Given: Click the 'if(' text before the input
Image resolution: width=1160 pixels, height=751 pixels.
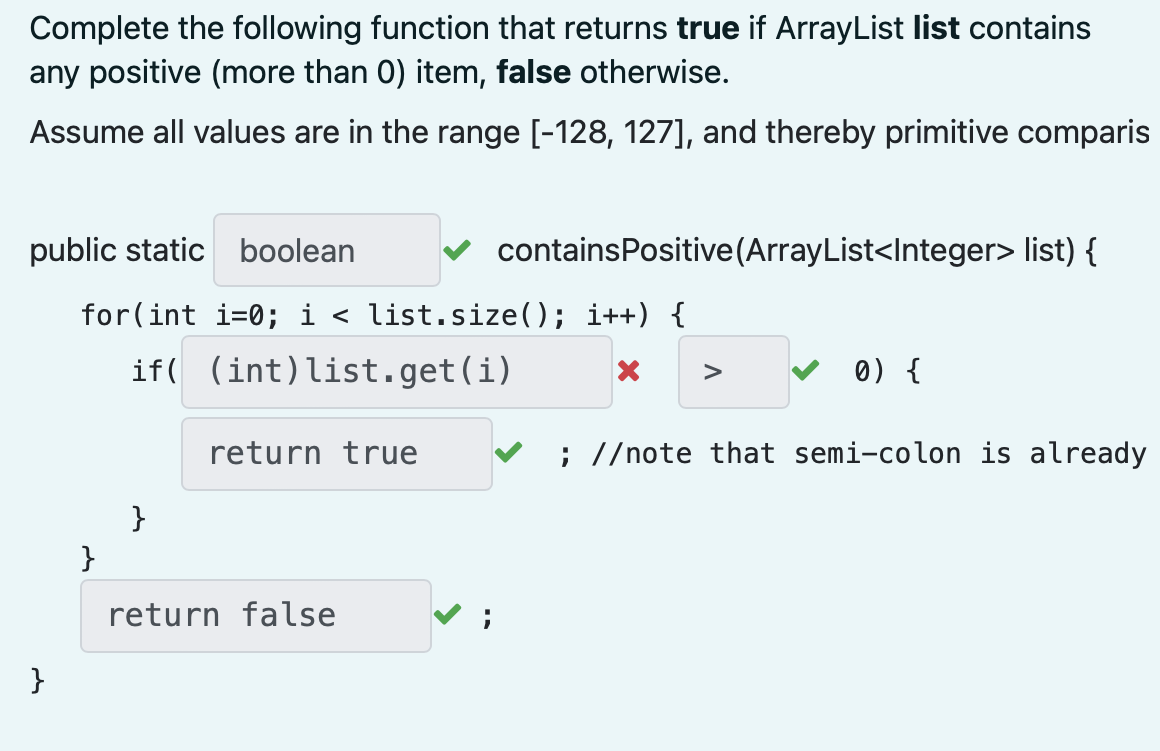Looking at the screenshot, I should tap(155, 371).
